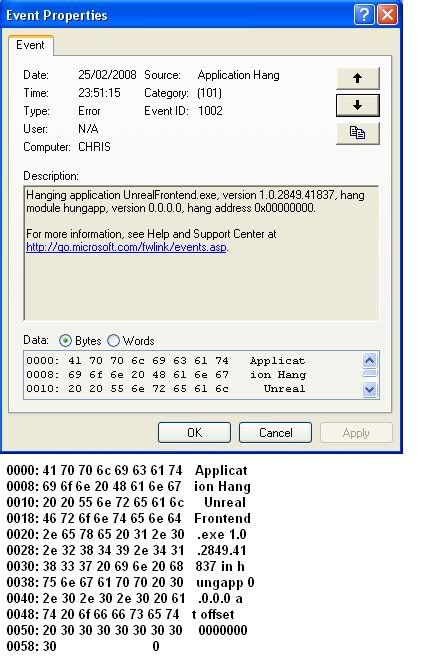Click the OK button
The image size is (429, 666).
point(195,433)
